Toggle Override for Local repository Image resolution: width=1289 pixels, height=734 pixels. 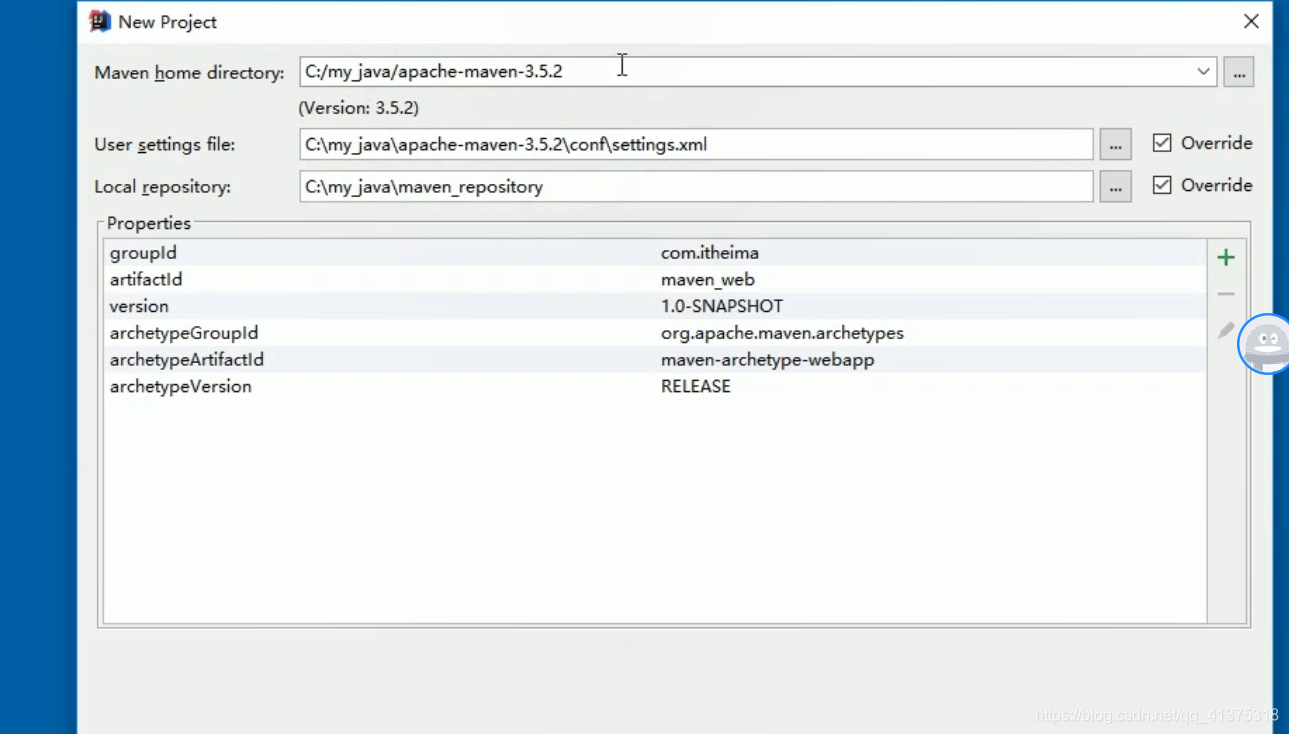[x=1162, y=185]
